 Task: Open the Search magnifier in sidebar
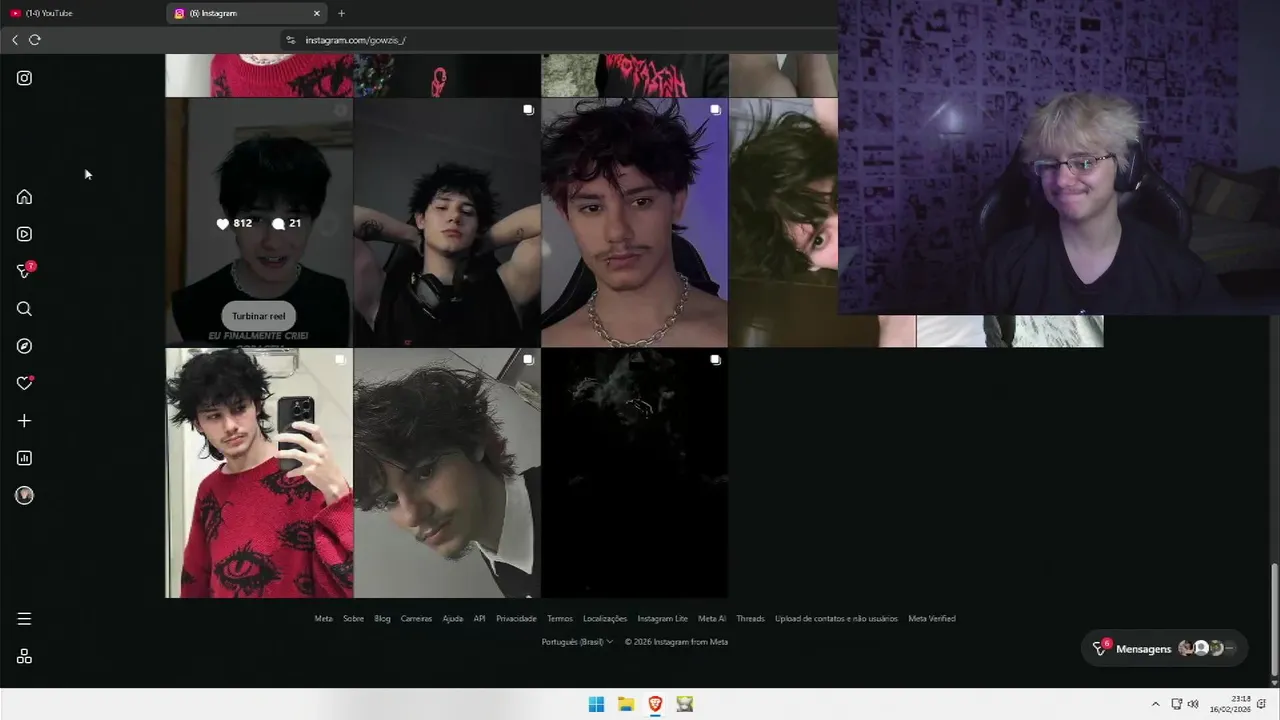click(24, 309)
